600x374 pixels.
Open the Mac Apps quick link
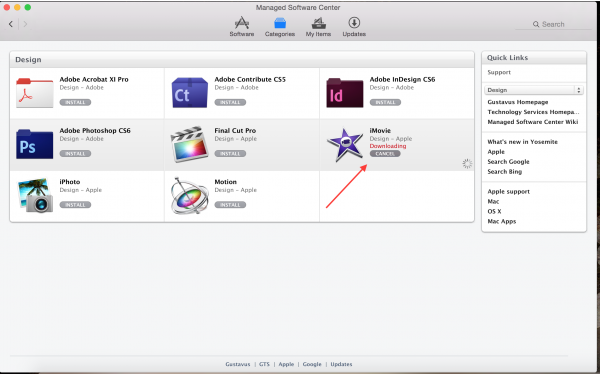coord(502,222)
